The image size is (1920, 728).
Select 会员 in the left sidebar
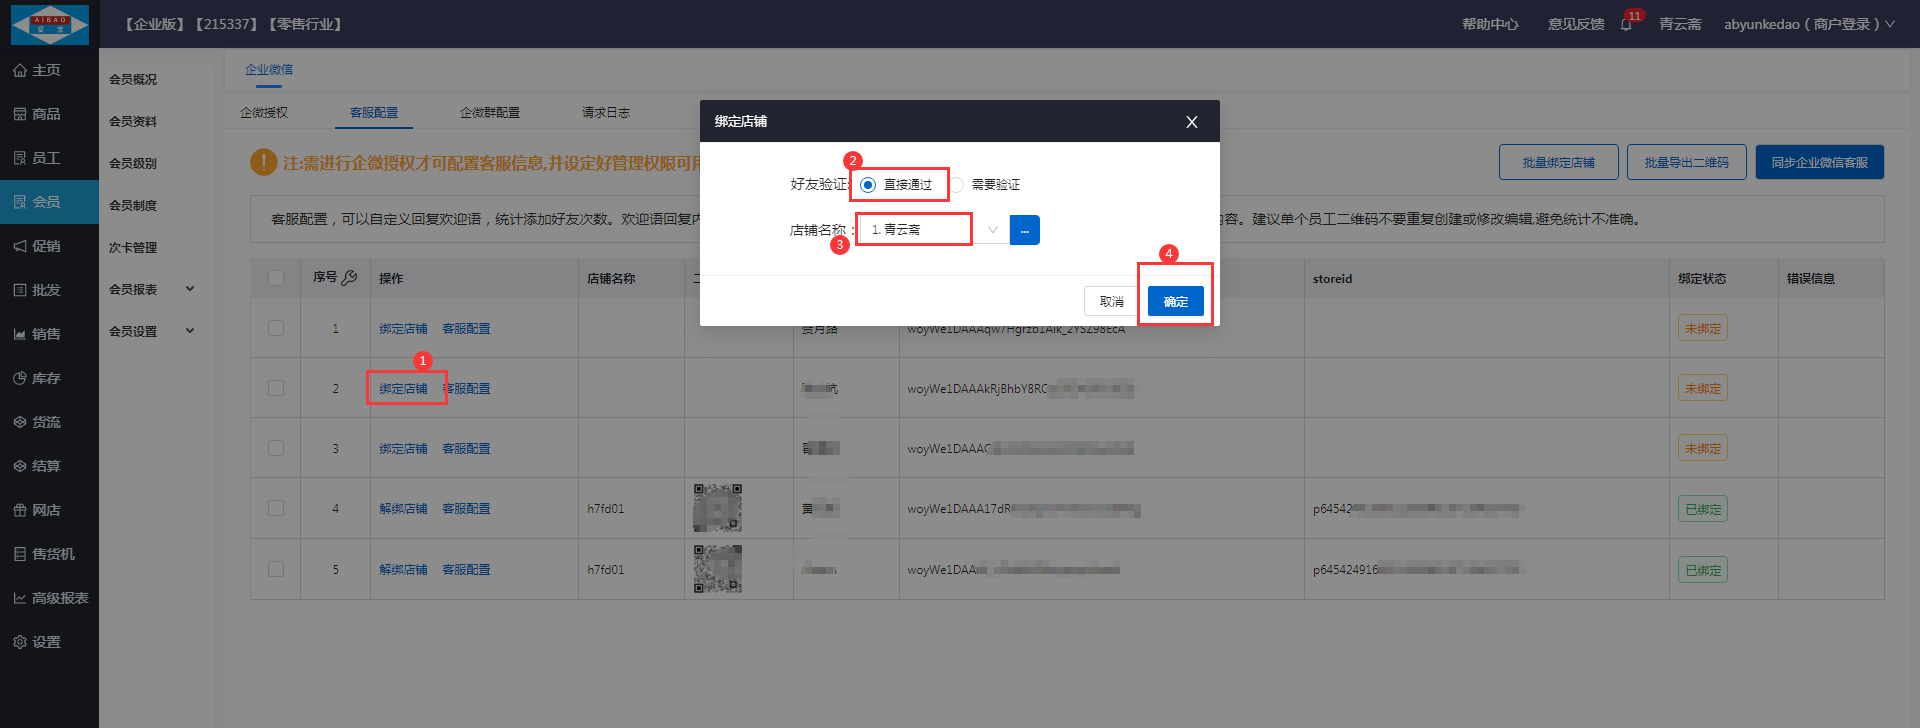pyautogui.click(x=49, y=202)
